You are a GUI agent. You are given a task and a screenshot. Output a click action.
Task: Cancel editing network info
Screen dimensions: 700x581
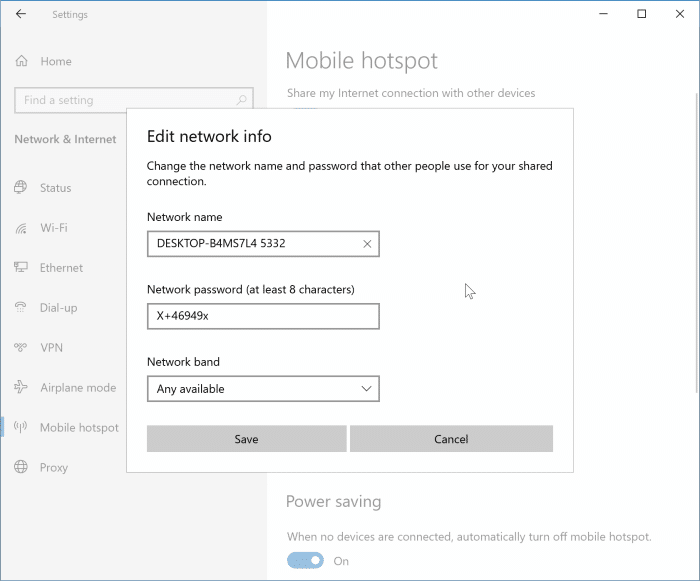451,439
